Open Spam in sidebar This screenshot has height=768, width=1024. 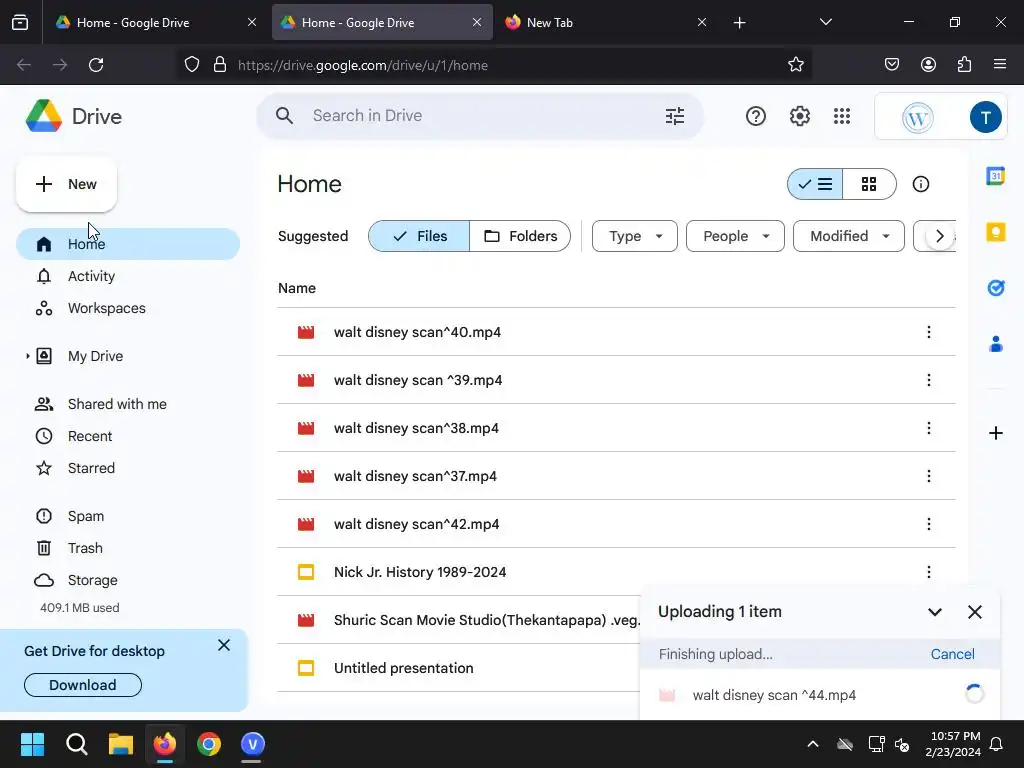(128, 517)
